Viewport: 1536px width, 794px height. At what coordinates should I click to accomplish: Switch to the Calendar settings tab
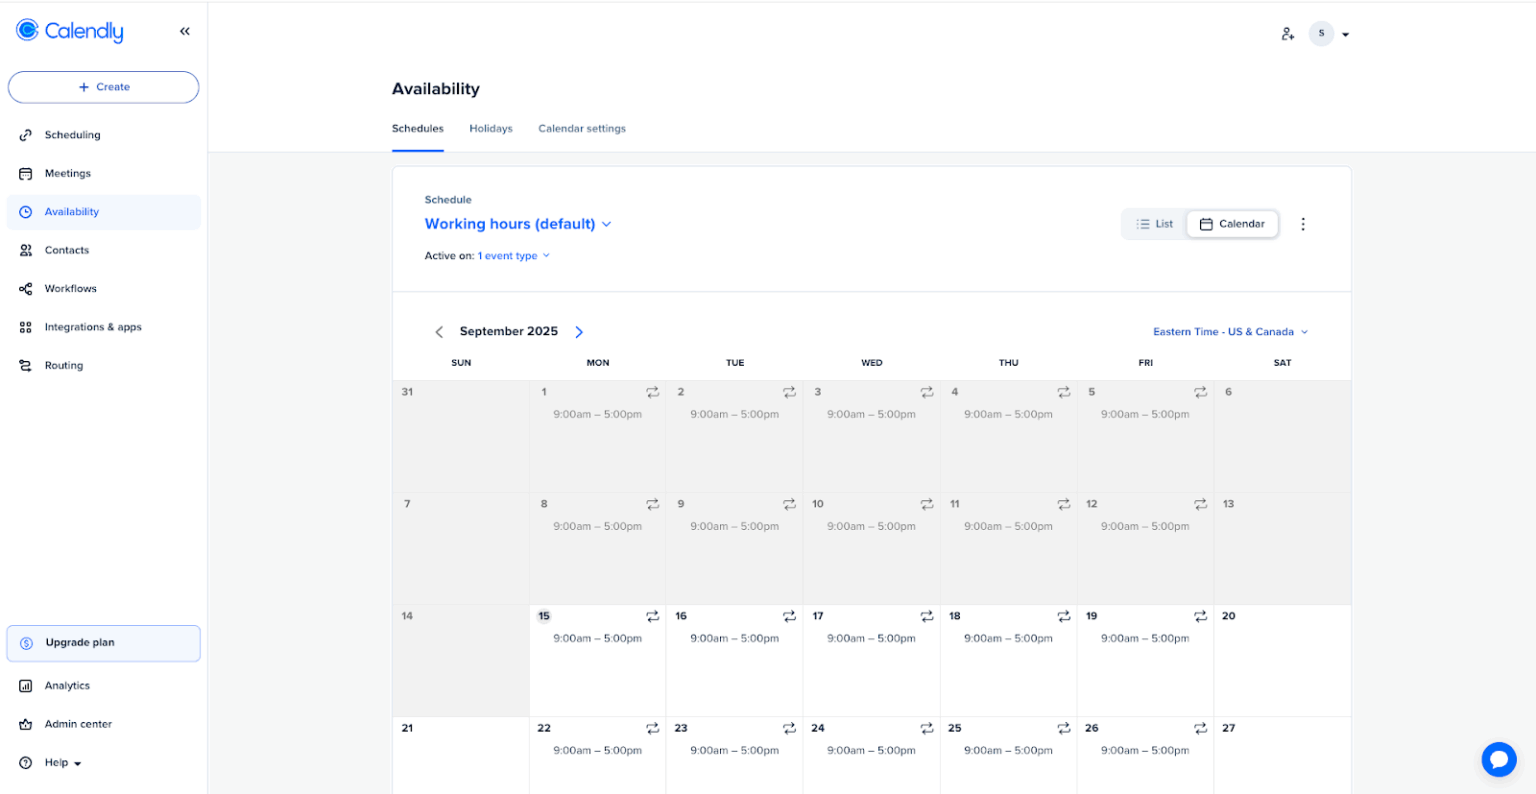click(x=582, y=129)
